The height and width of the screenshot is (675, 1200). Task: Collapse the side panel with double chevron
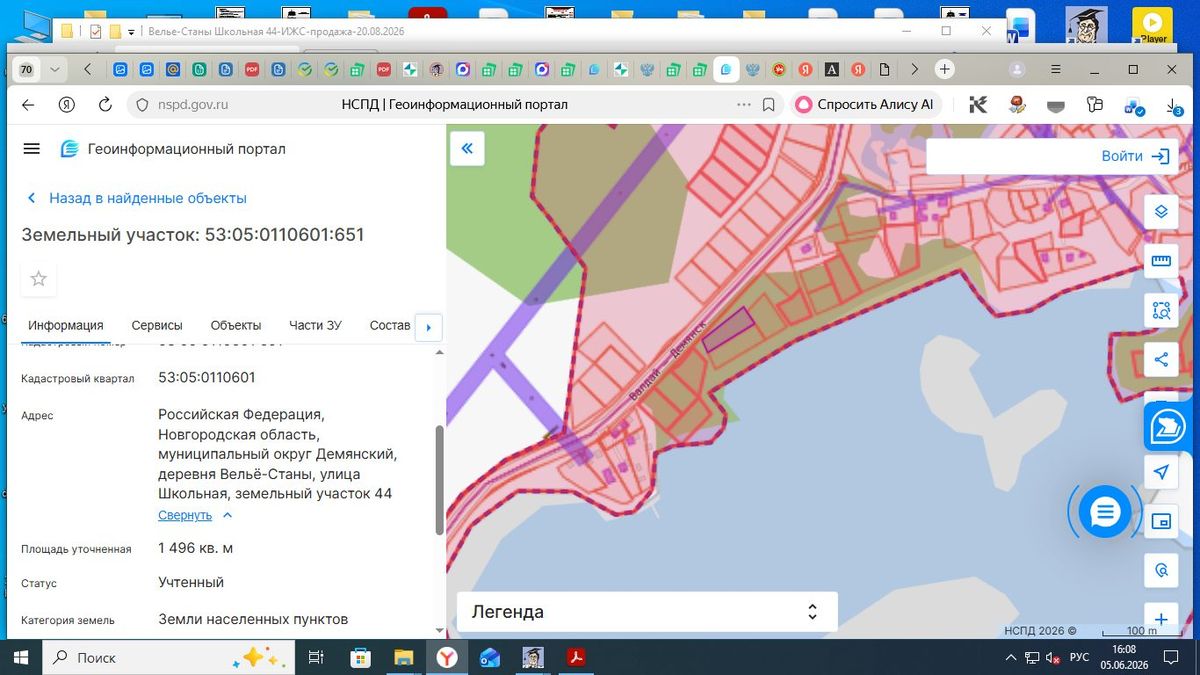(x=467, y=150)
